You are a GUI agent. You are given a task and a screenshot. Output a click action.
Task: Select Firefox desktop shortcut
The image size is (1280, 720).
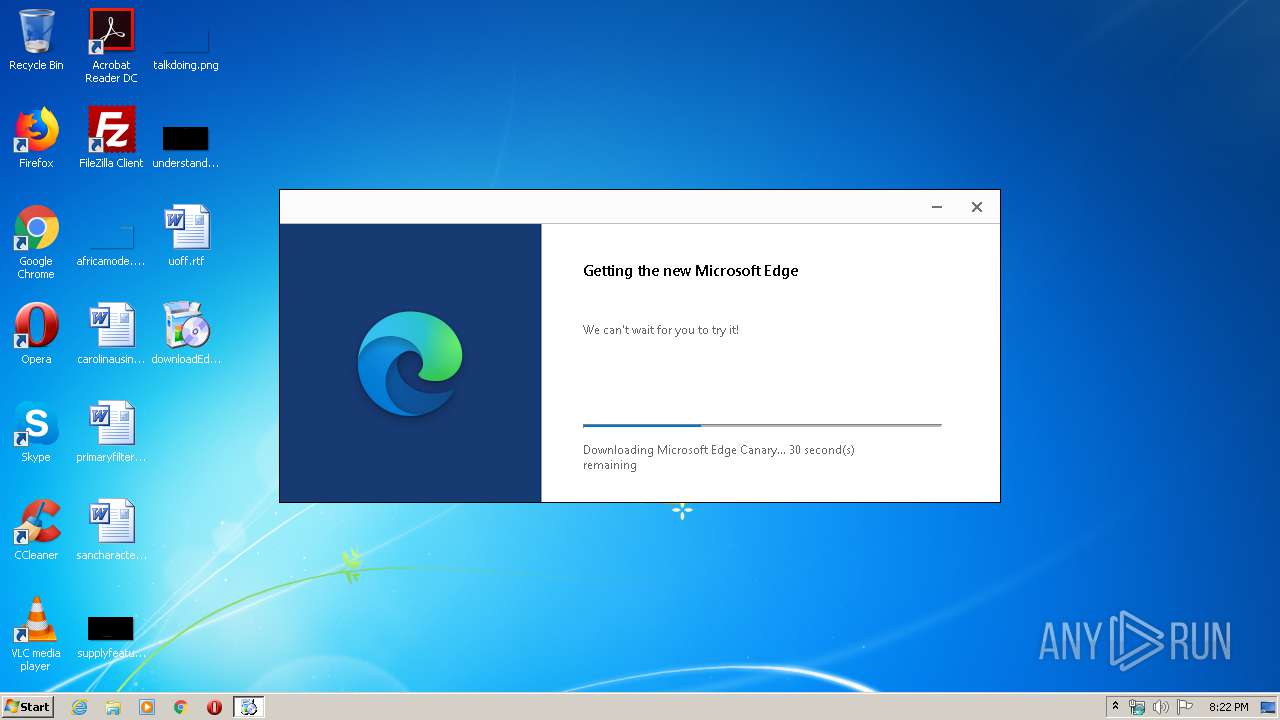(x=36, y=138)
